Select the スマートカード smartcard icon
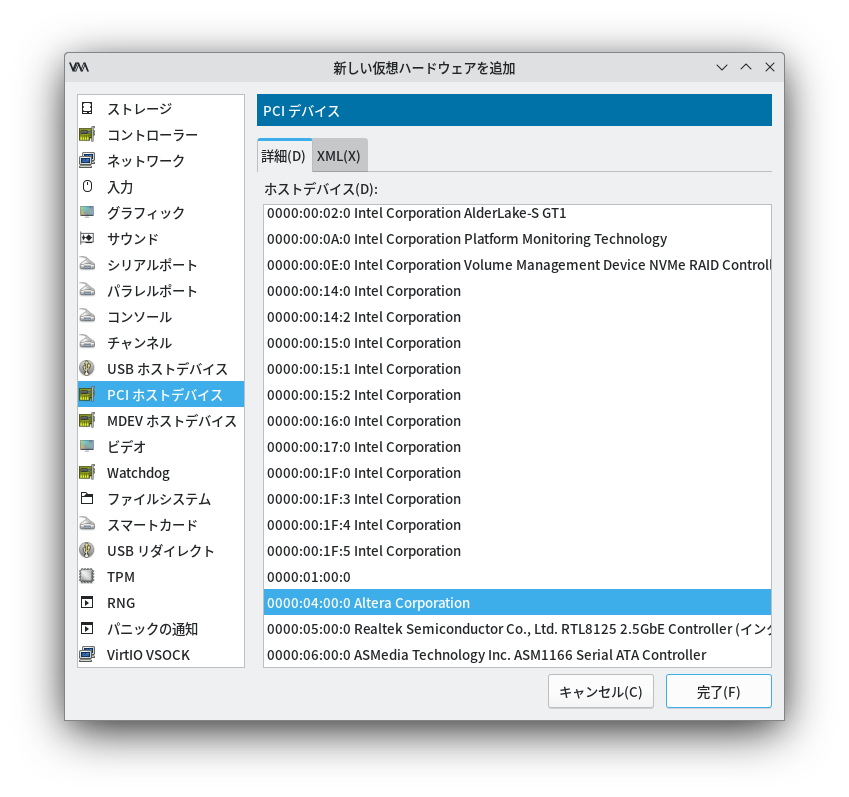Image resolution: width=849 pixels, height=797 pixels. pyautogui.click(x=87, y=524)
